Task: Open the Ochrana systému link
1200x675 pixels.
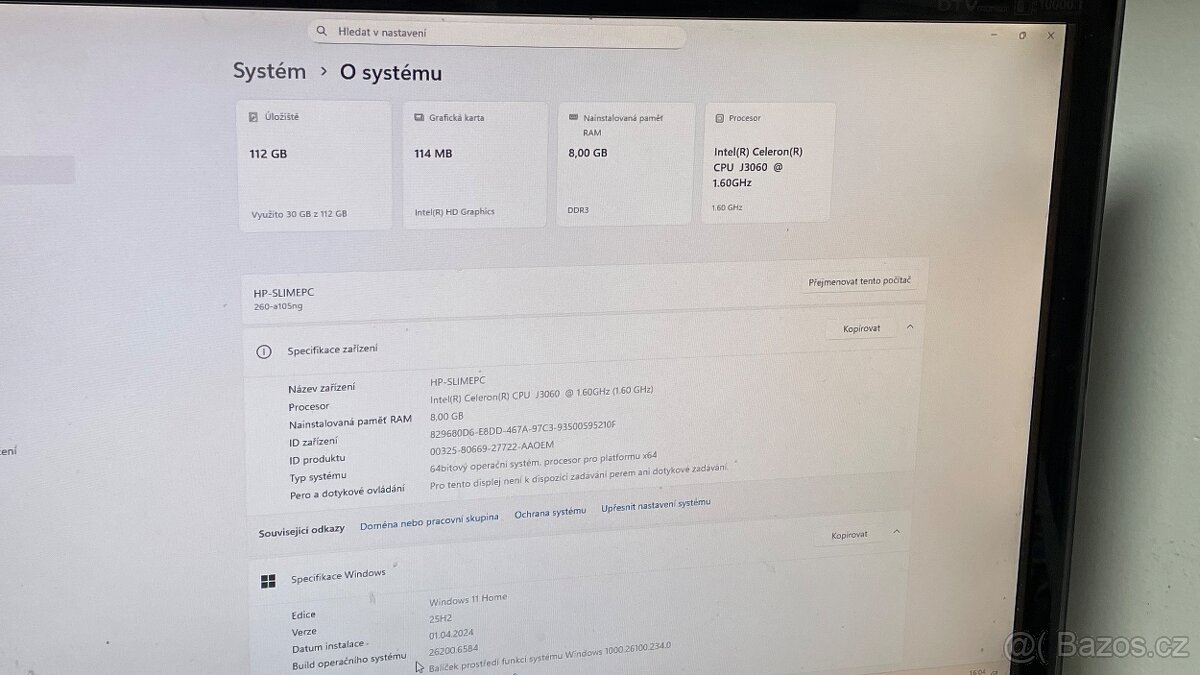Action: [549, 510]
